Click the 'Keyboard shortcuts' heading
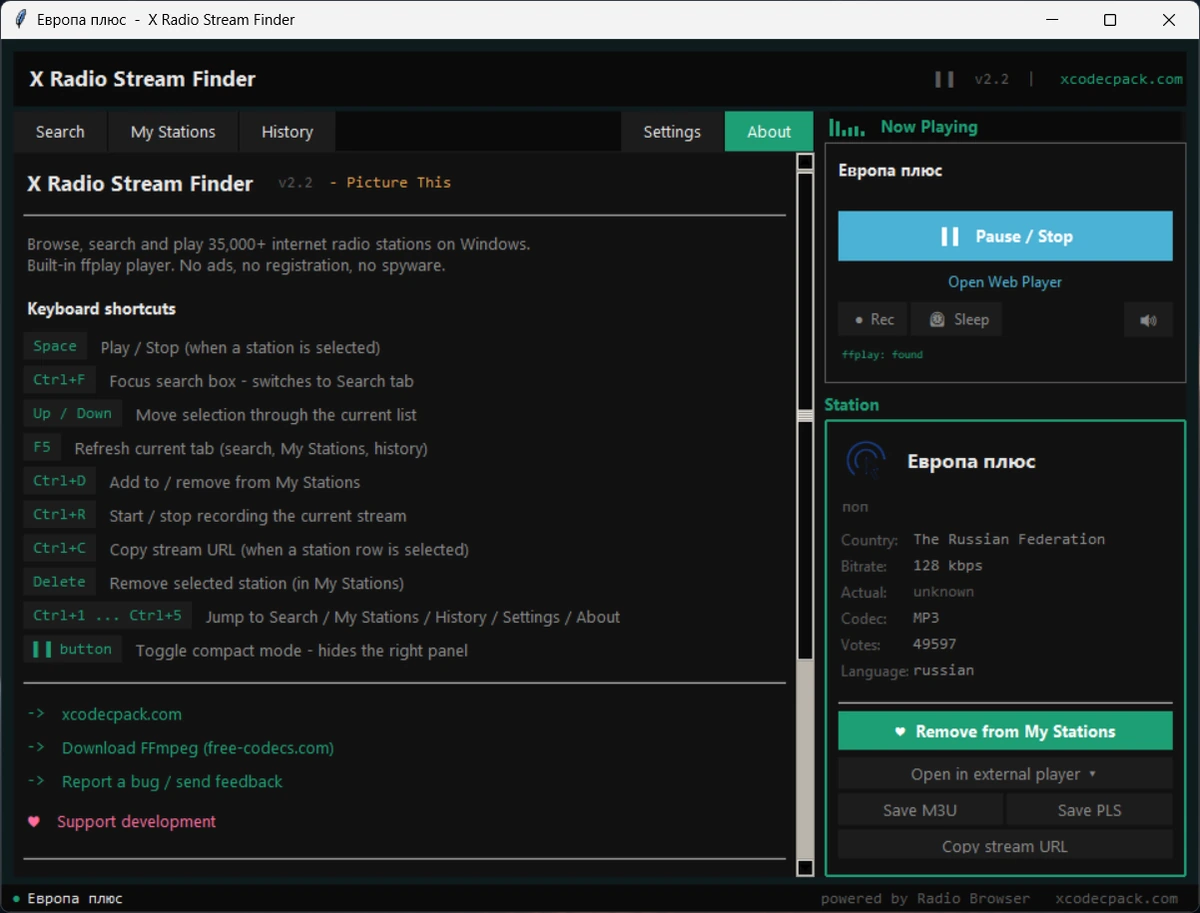 click(102, 309)
